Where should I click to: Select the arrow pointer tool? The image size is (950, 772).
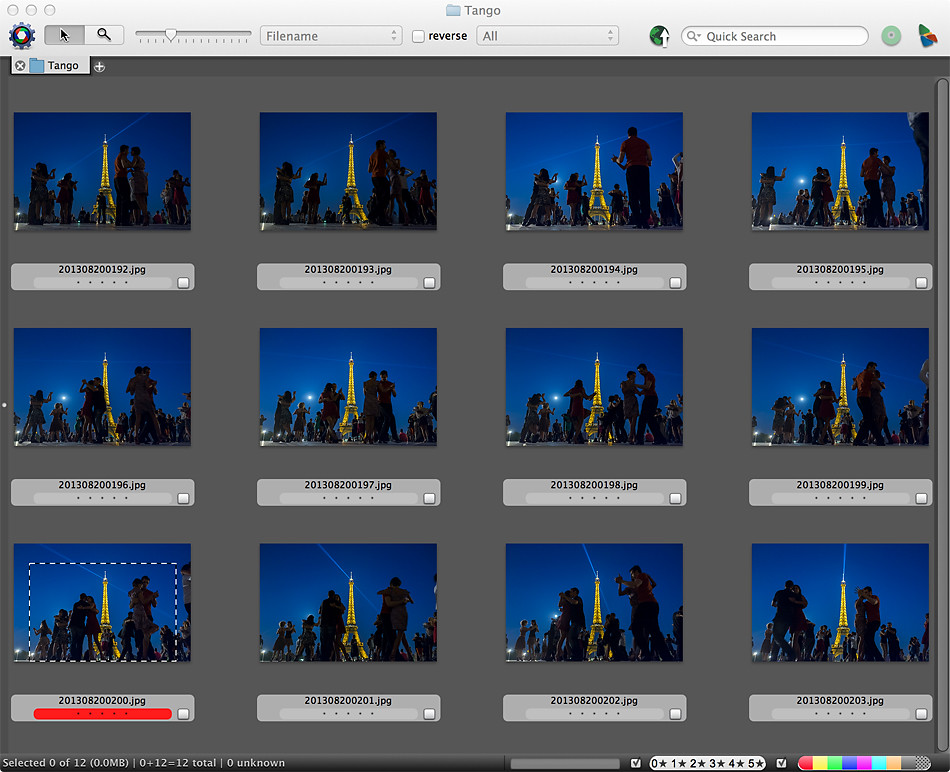pos(64,35)
